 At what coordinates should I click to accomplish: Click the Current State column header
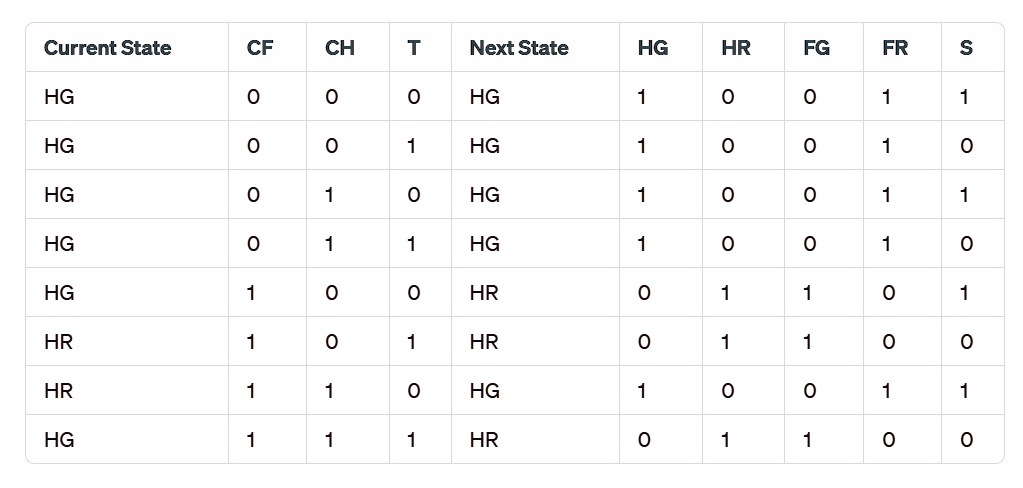107,48
